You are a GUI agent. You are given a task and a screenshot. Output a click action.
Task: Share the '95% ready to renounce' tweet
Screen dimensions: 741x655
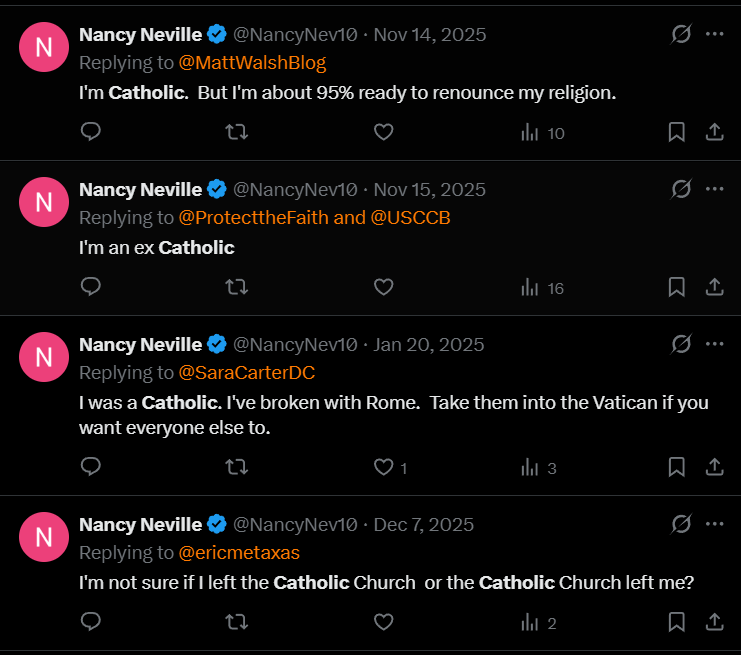pos(715,132)
